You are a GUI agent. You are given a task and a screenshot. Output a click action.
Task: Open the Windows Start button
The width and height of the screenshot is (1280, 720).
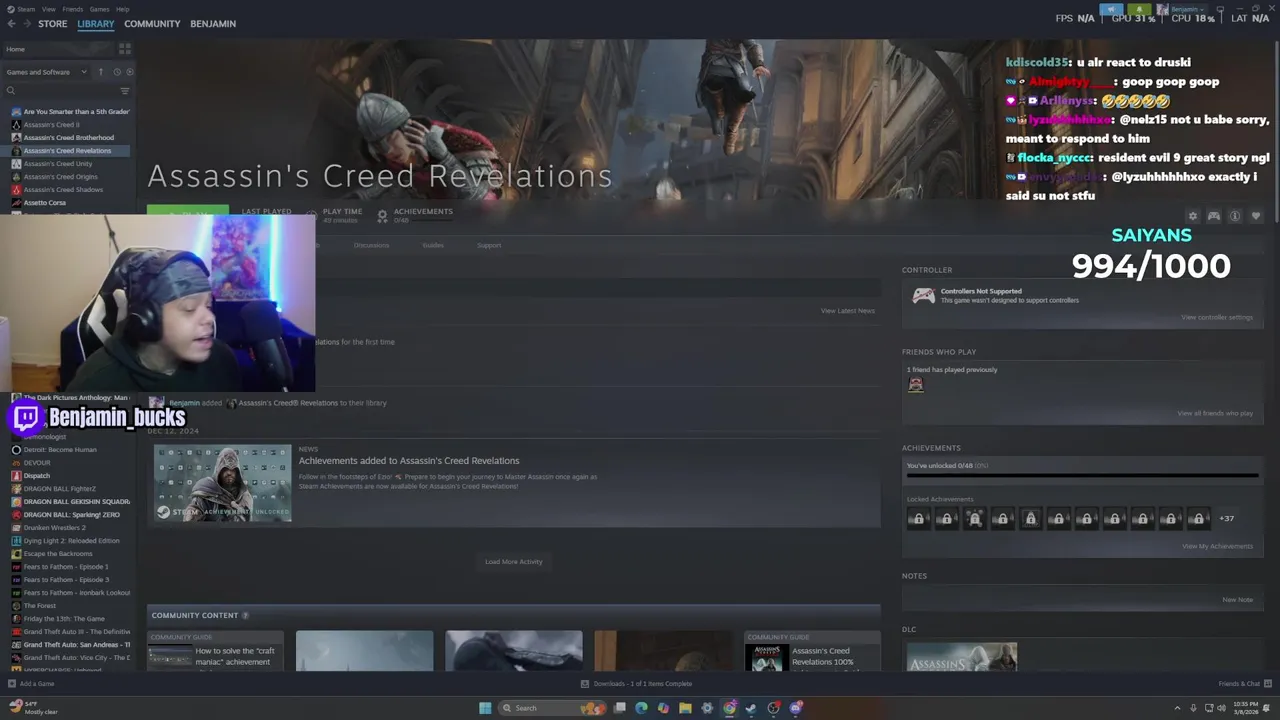(485, 708)
